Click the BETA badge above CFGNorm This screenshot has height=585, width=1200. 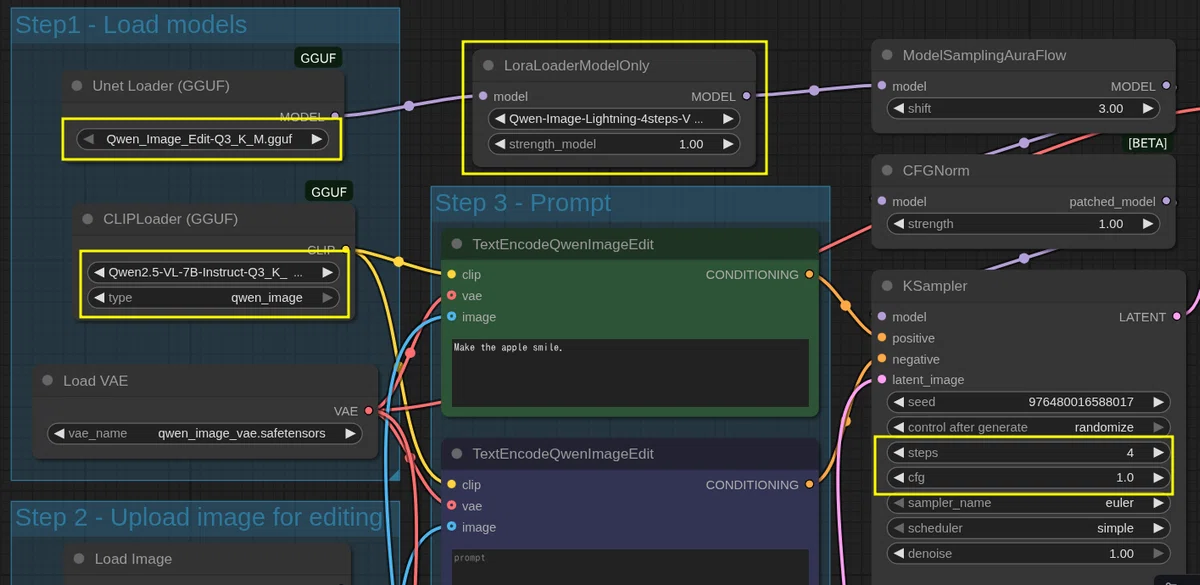(1147, 143)
